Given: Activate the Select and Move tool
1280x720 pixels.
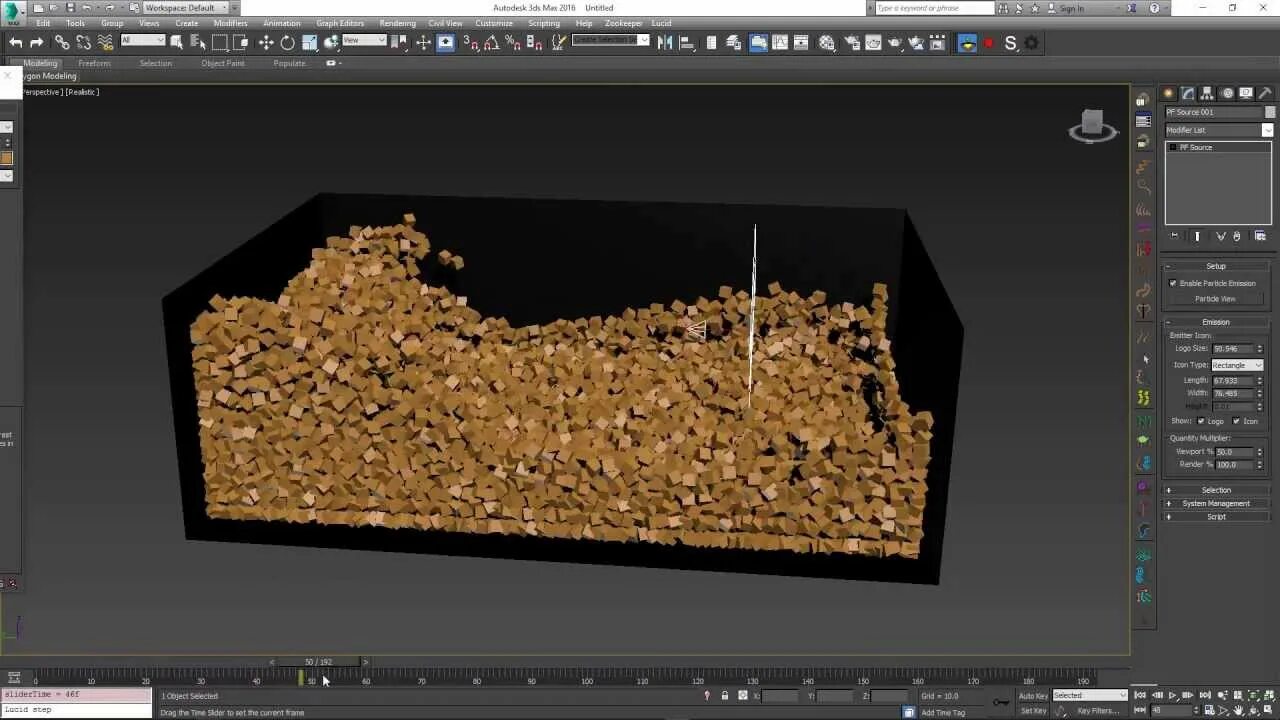Looking at the screenshot, I should (x=266, y=42).
